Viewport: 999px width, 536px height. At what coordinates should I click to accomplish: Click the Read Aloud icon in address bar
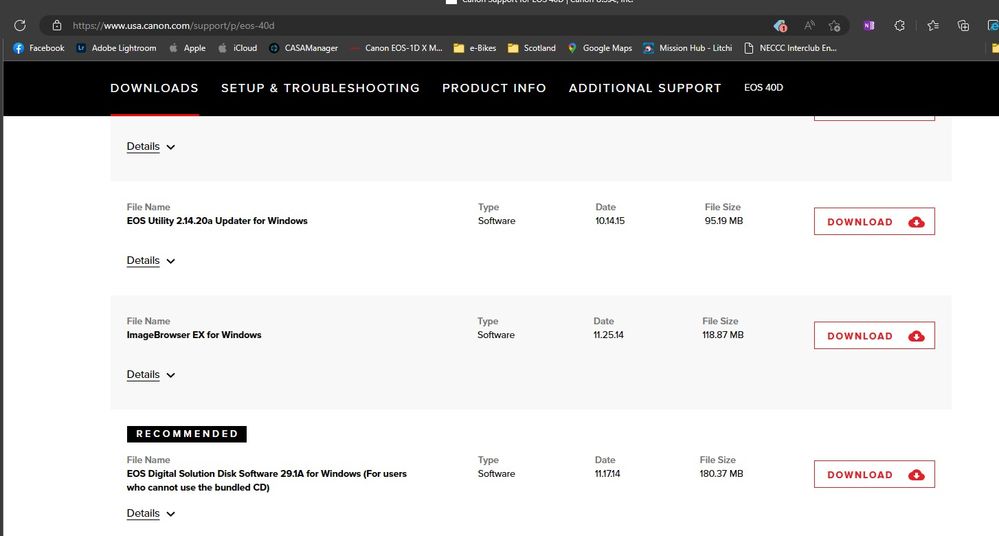tap(810, 25)
